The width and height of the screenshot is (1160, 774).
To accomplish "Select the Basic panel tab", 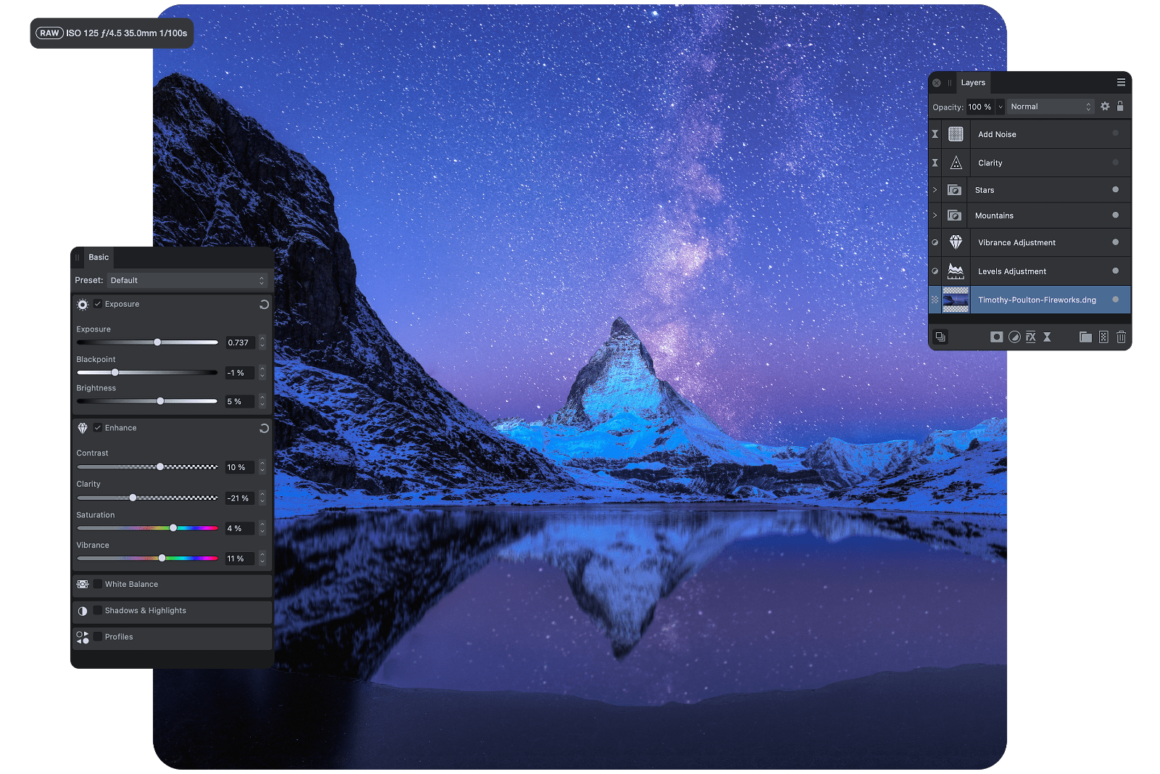I will [98, 257].
